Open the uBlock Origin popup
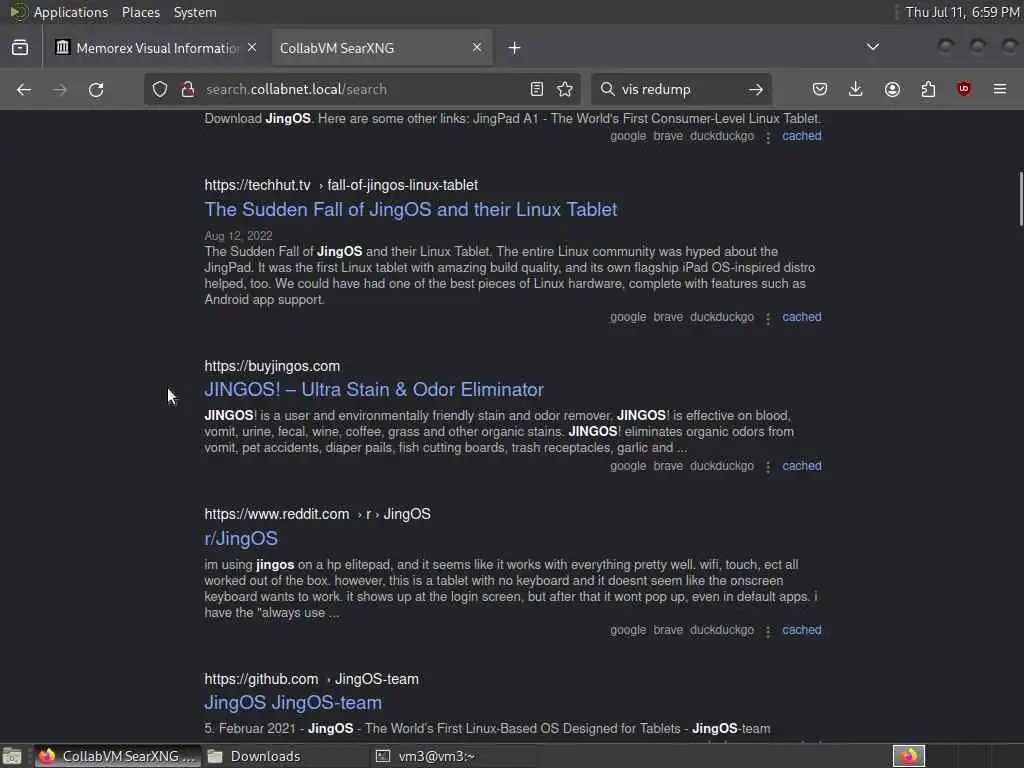The width and height of the screenshot is (1024, 768). pyautogui.click(x=964, y=89)
